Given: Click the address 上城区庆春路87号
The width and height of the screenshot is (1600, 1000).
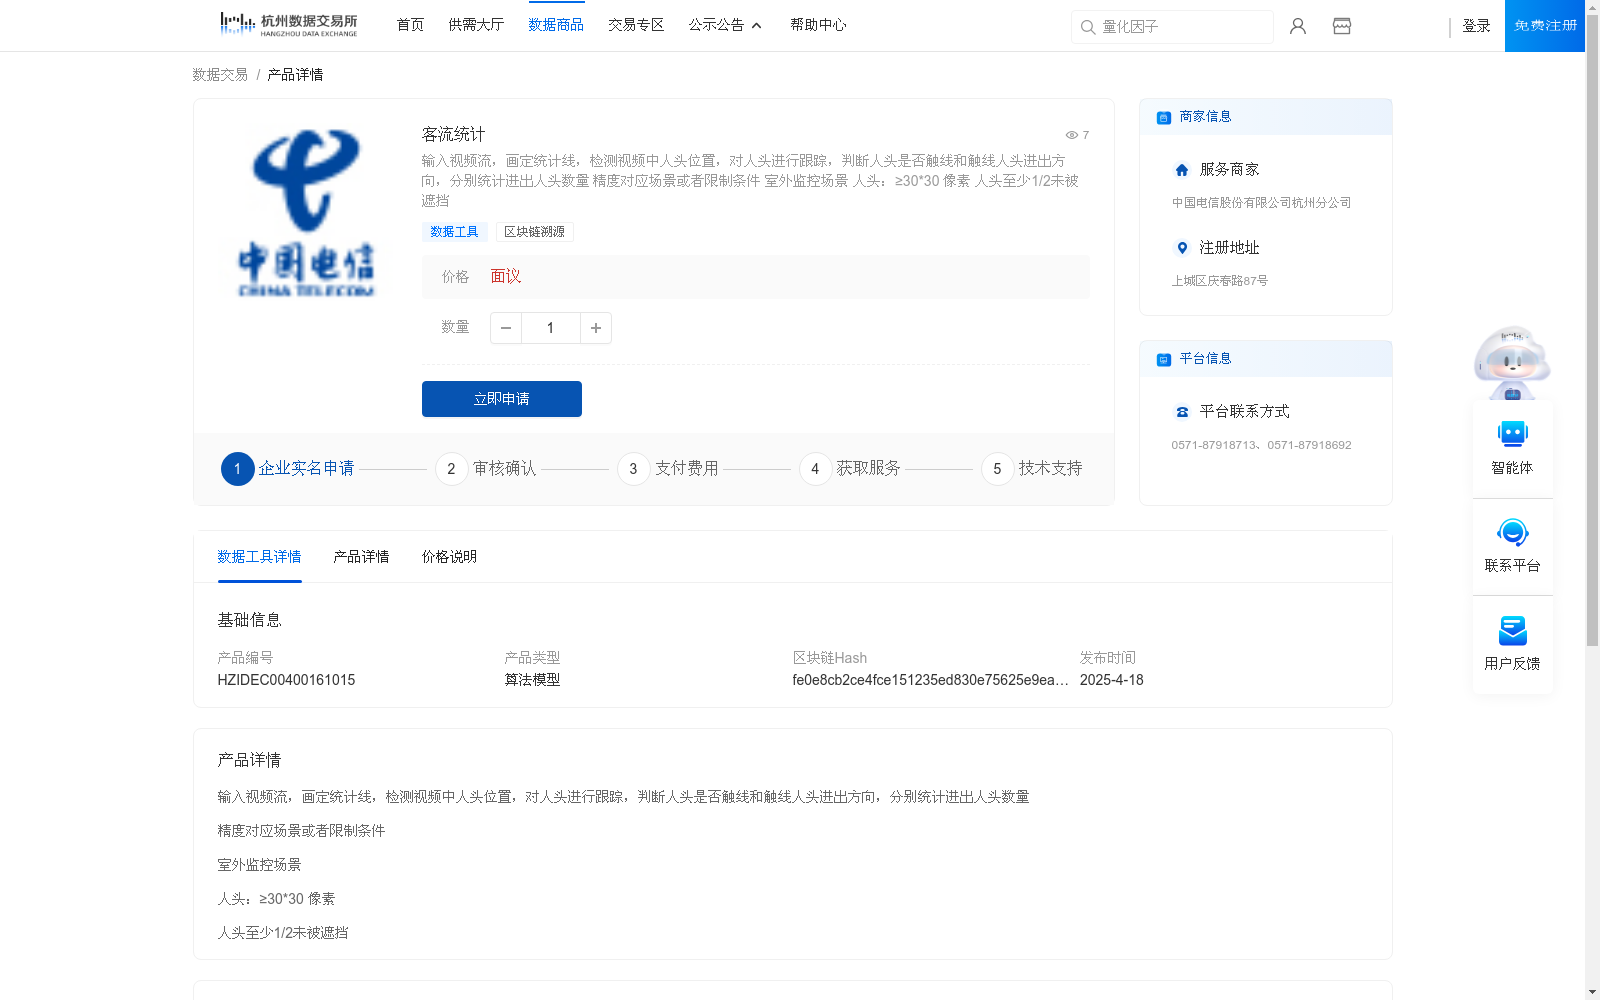Looking at the screenshot, I should pyautogui.click(x=1219, y=281).
